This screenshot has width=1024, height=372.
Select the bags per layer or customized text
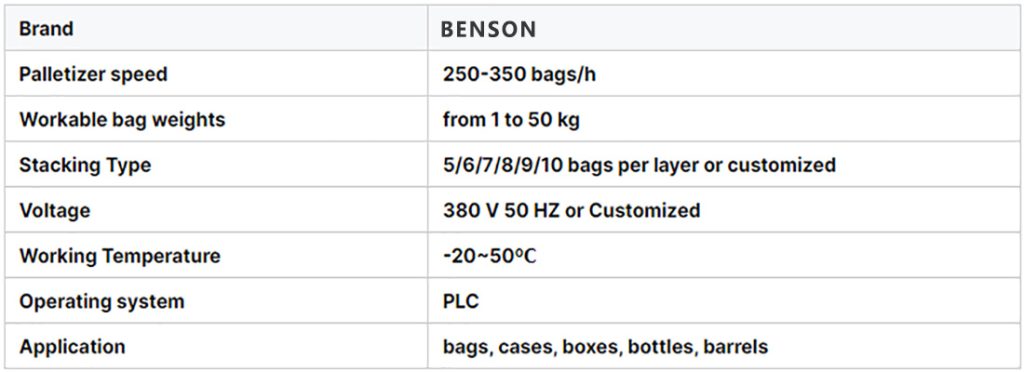coord(702,165)
